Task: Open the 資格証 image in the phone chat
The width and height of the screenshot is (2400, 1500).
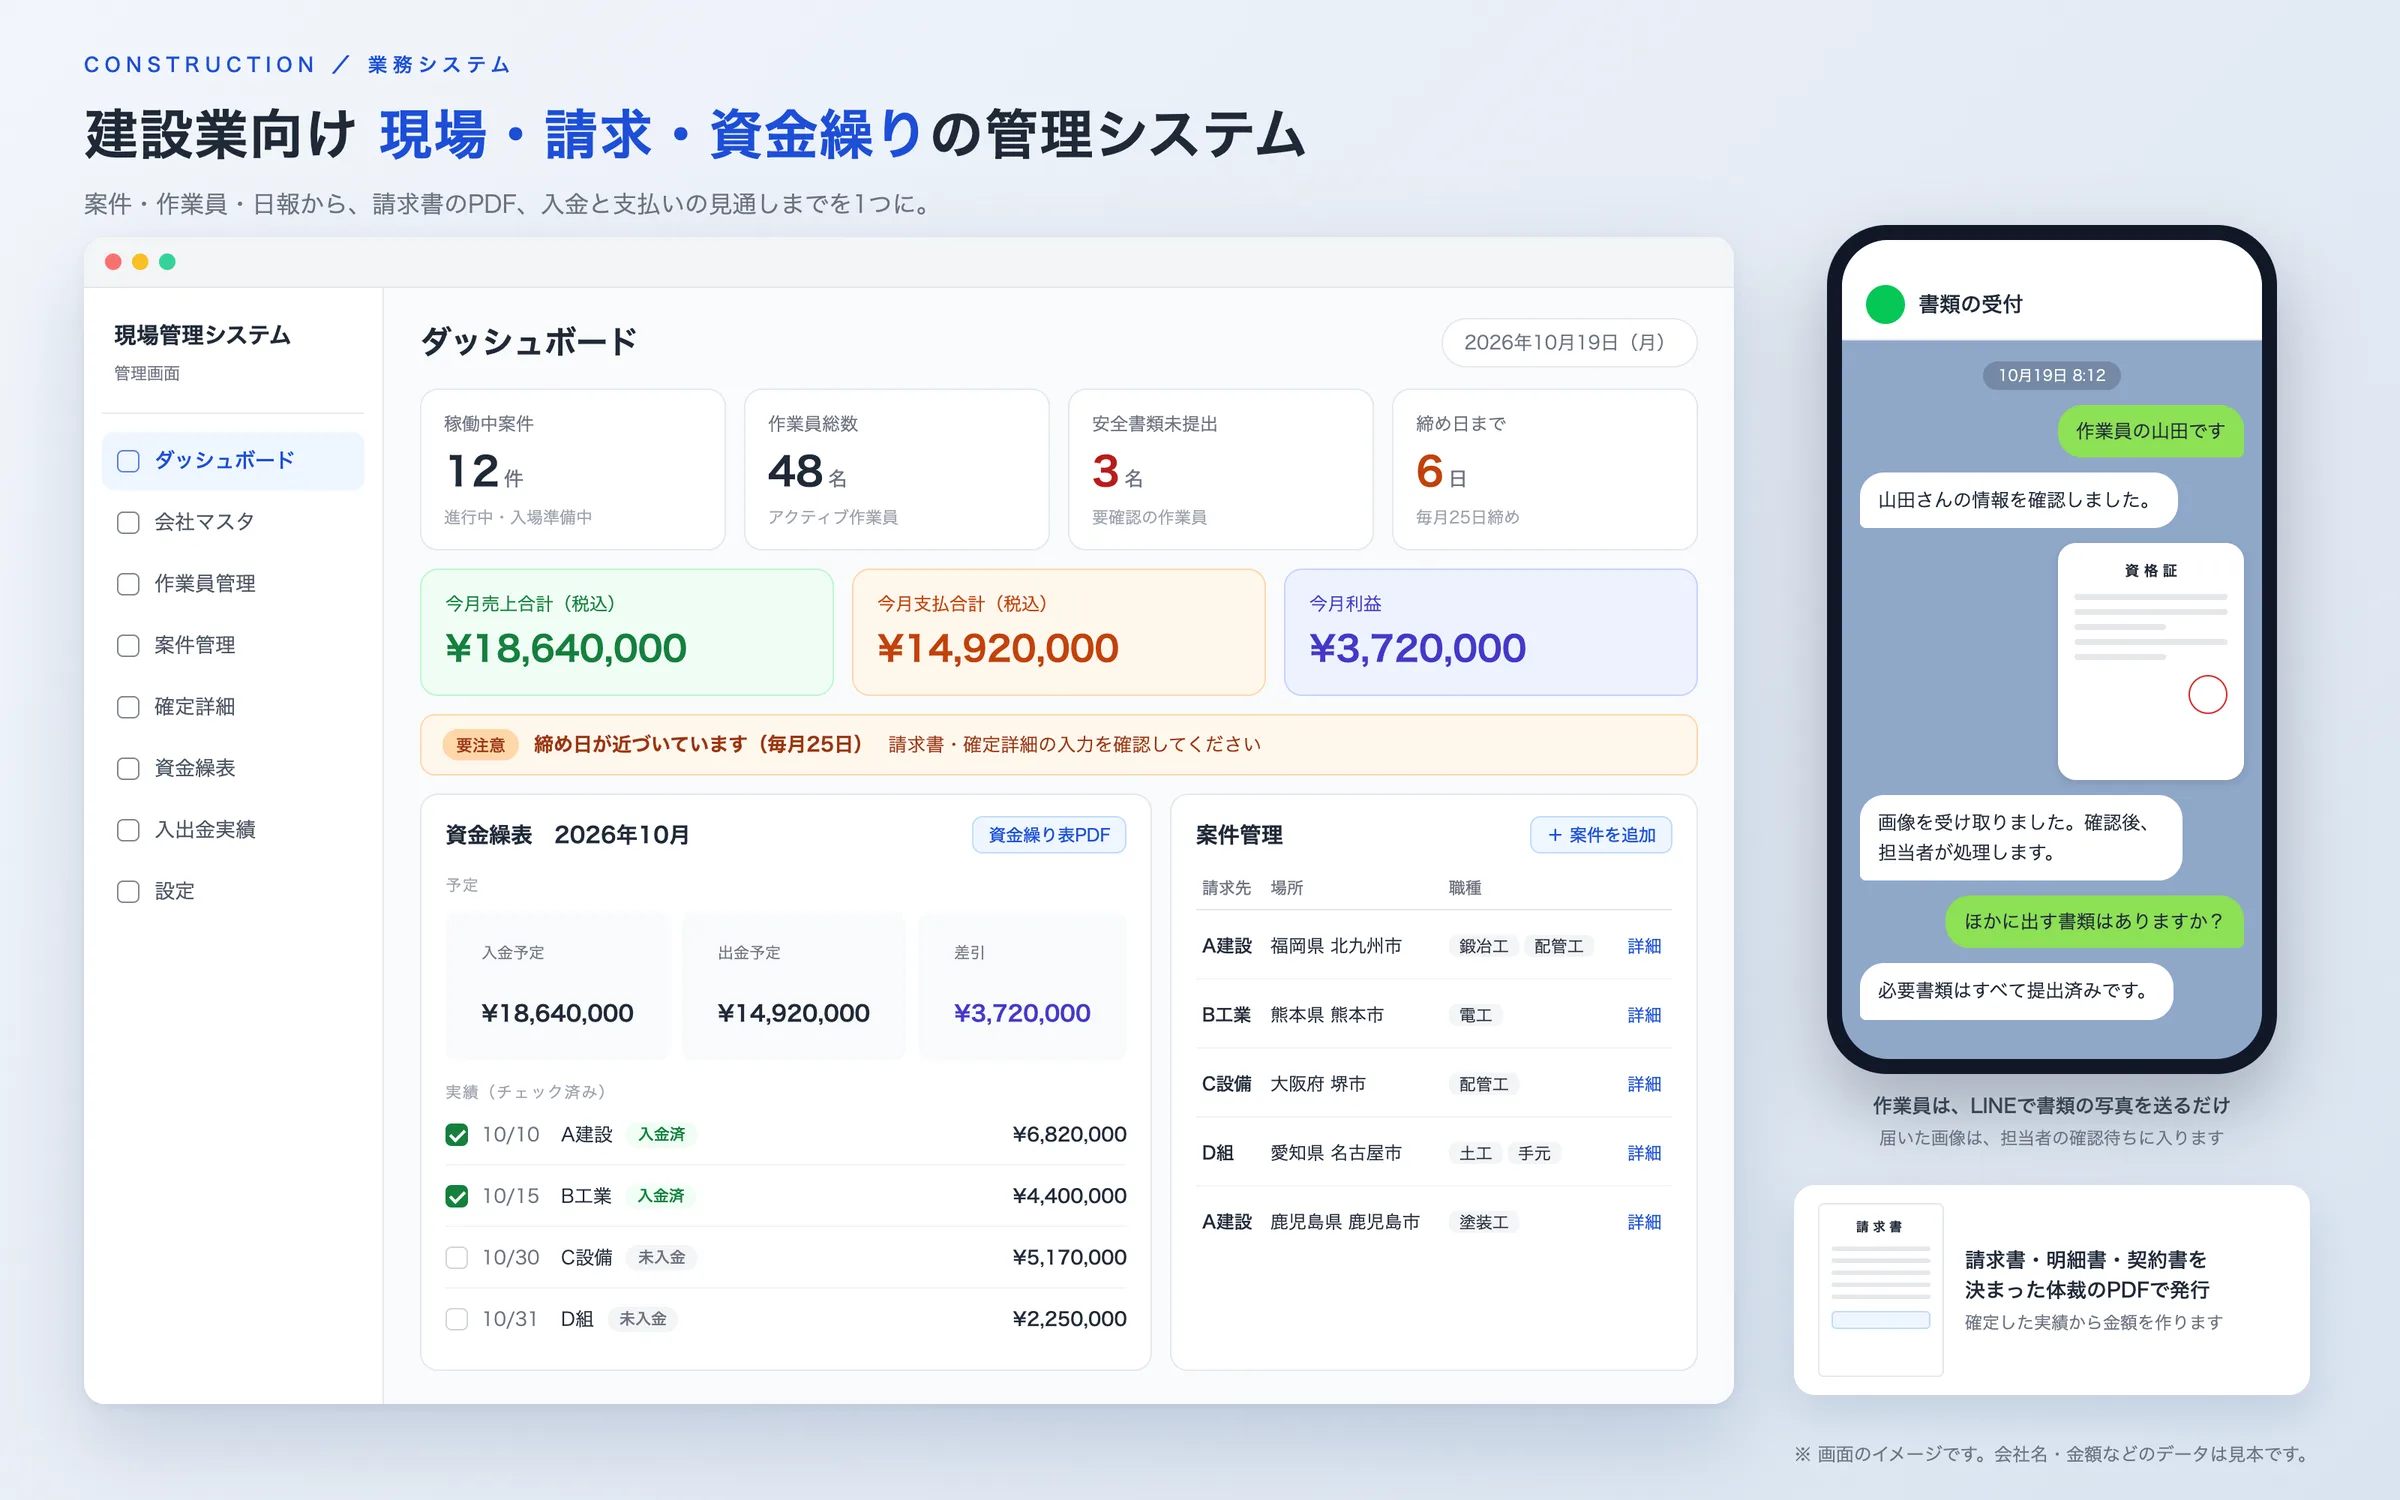Action: [x=2151, y=661]
